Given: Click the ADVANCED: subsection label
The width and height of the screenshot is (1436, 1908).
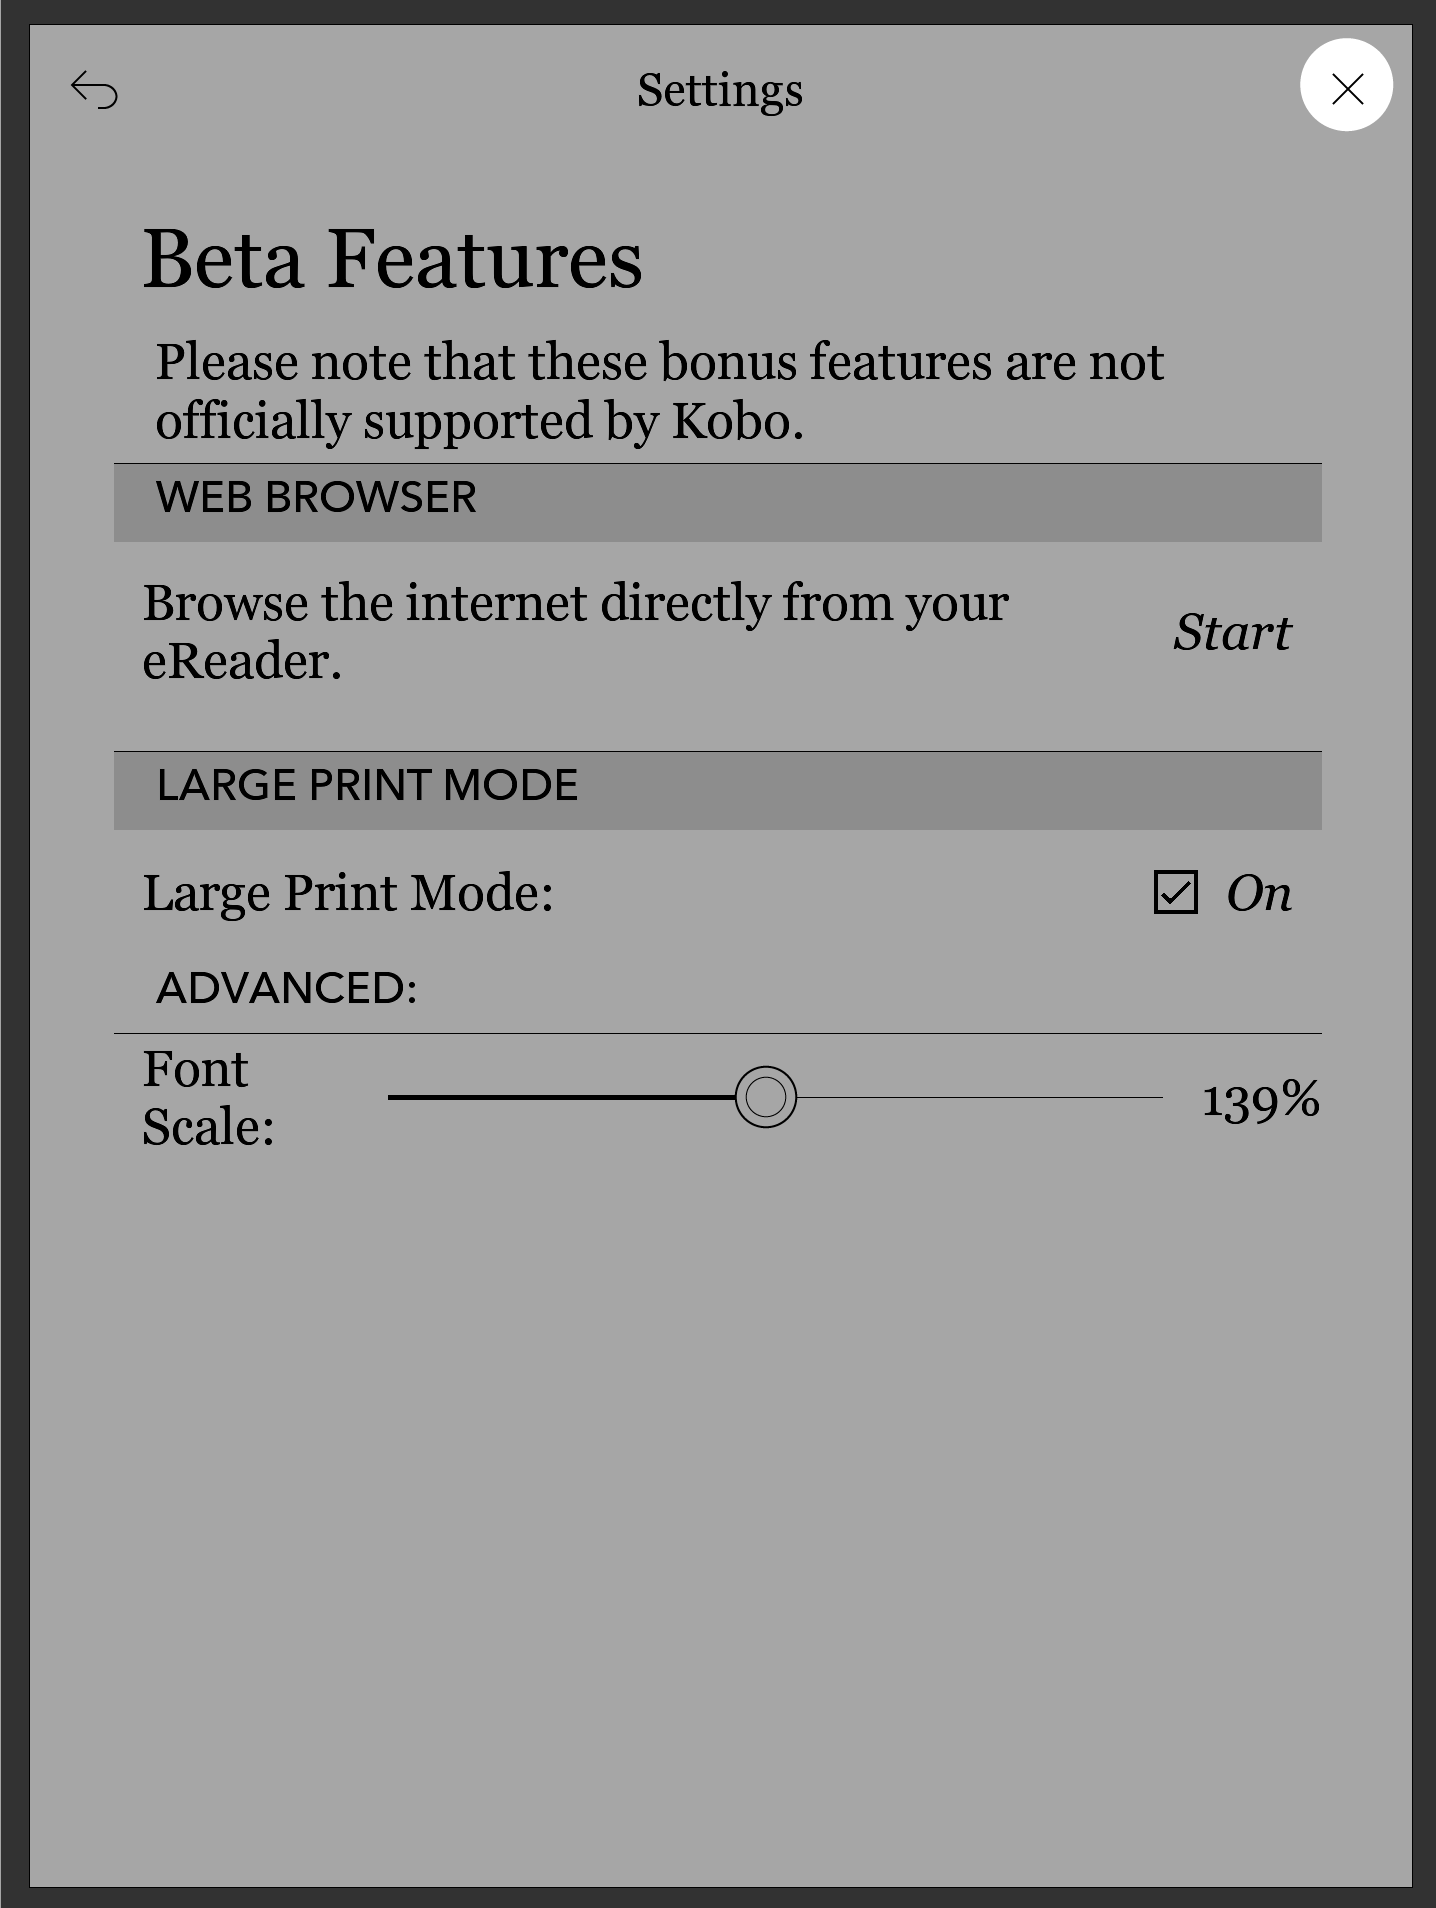Looking at the screenshot, I should click(x=287, y=988).
